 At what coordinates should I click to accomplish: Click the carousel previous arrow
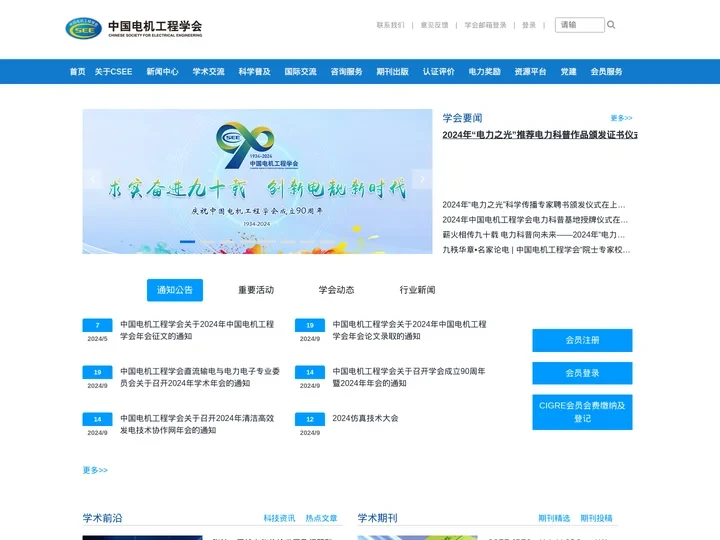coord(92,179)
